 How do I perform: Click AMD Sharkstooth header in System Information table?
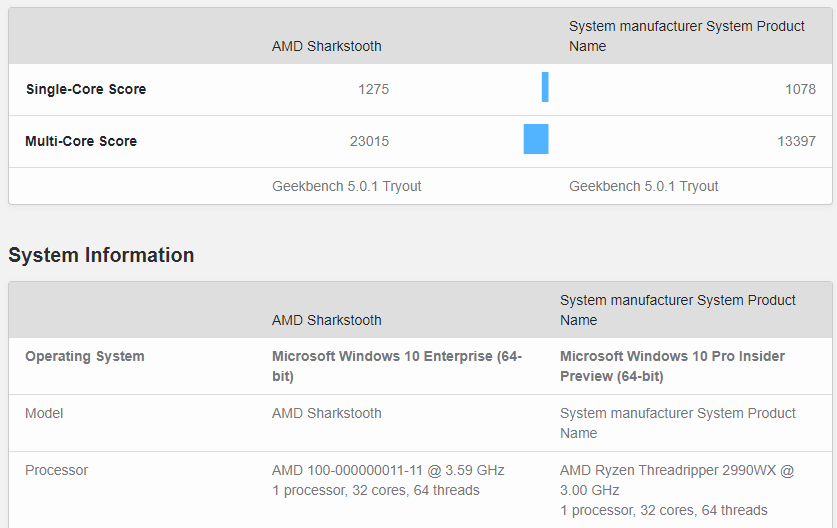(327, 320)
